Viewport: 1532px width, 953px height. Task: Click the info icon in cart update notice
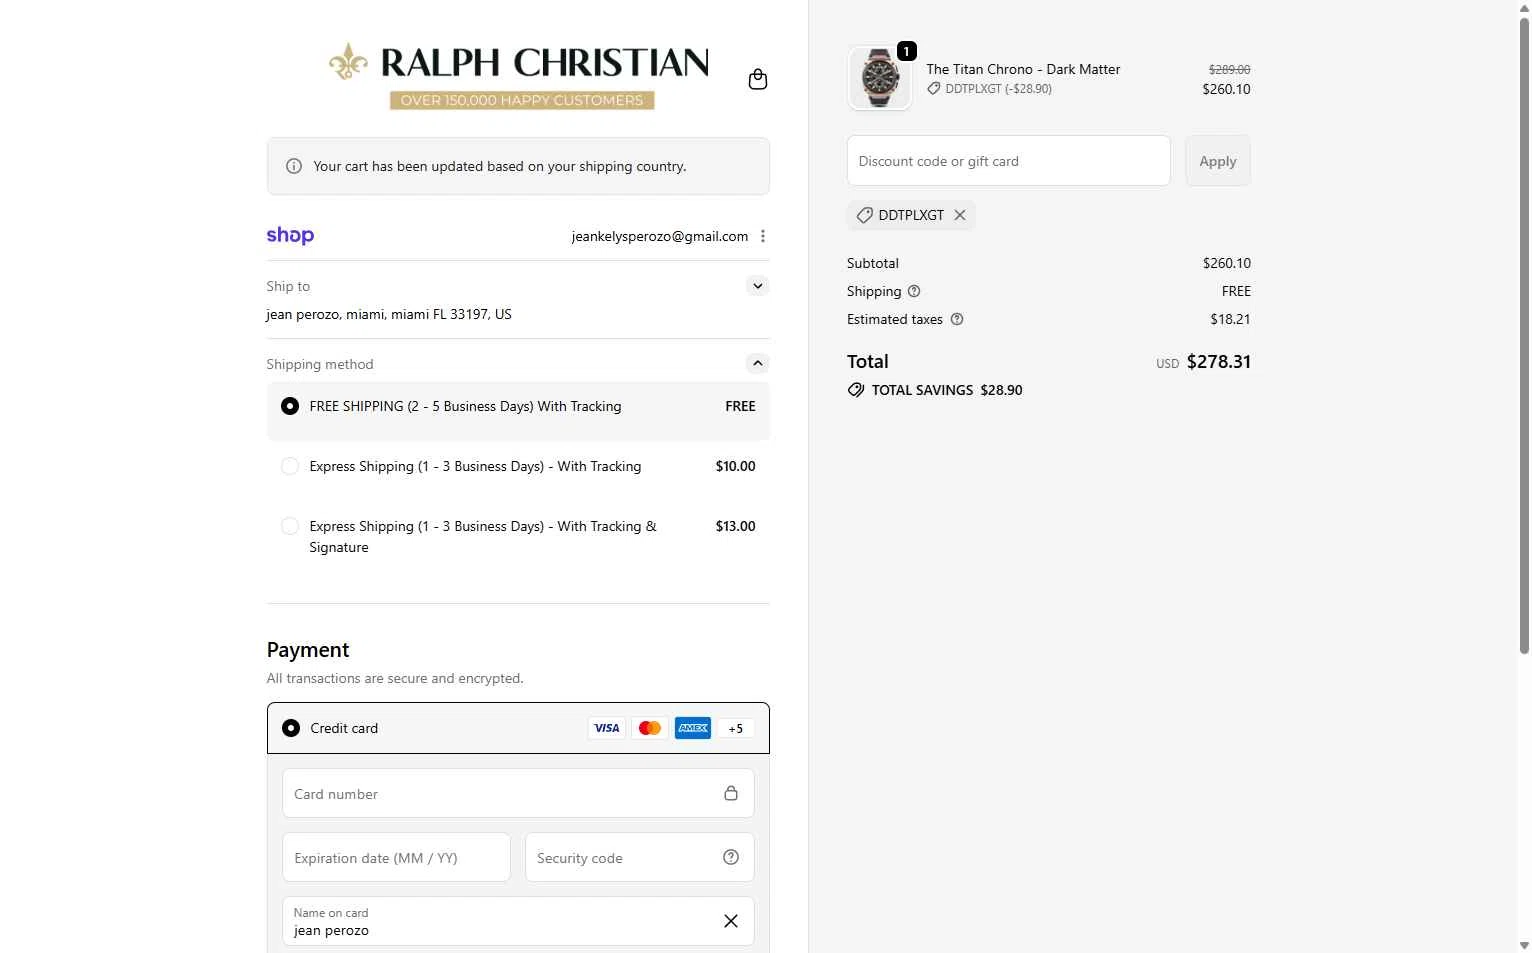tap(294, 166)
